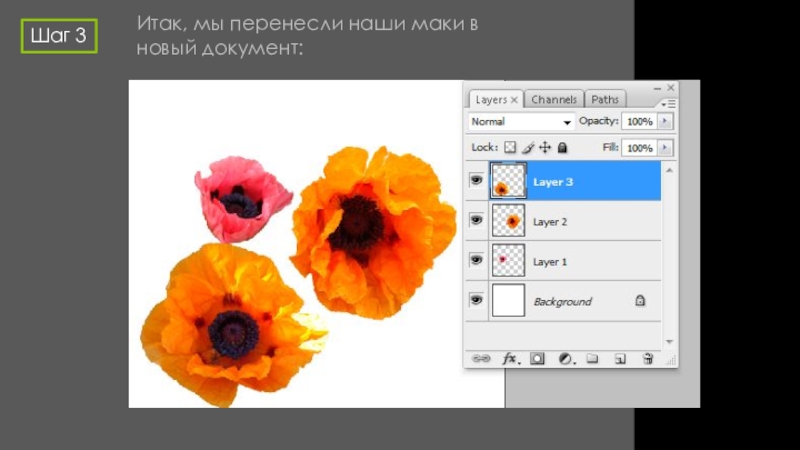
Task: Delete layer with trash icon
Action: 647,358
